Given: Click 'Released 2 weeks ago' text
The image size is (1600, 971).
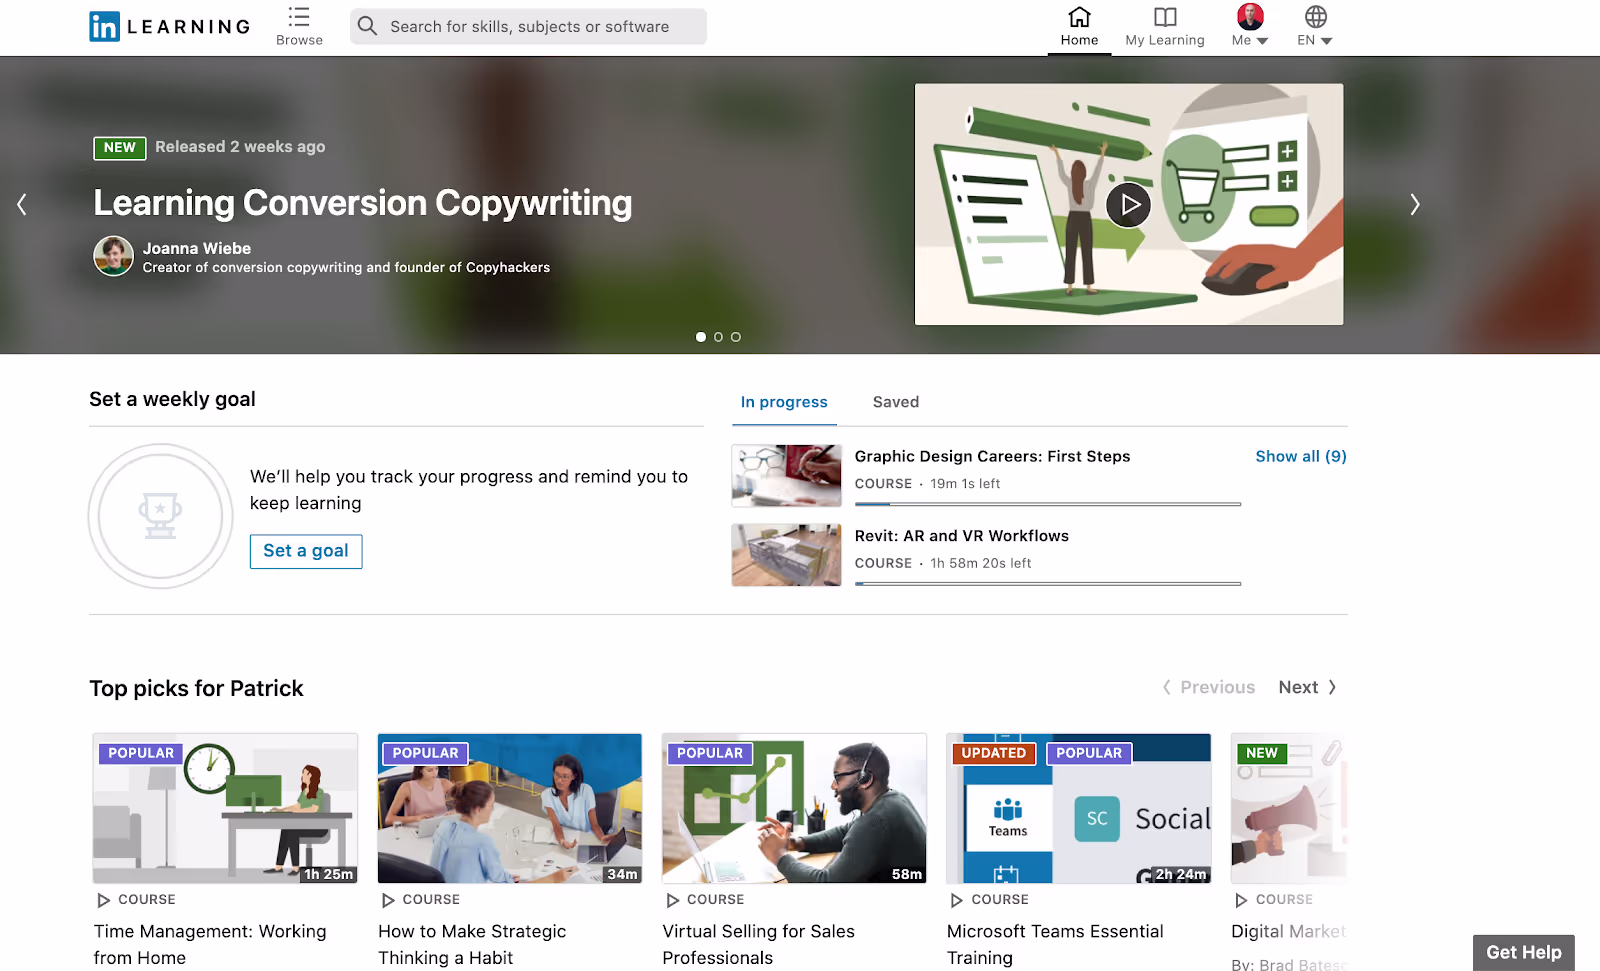Looking at the screenshot, I should (240, 147).
